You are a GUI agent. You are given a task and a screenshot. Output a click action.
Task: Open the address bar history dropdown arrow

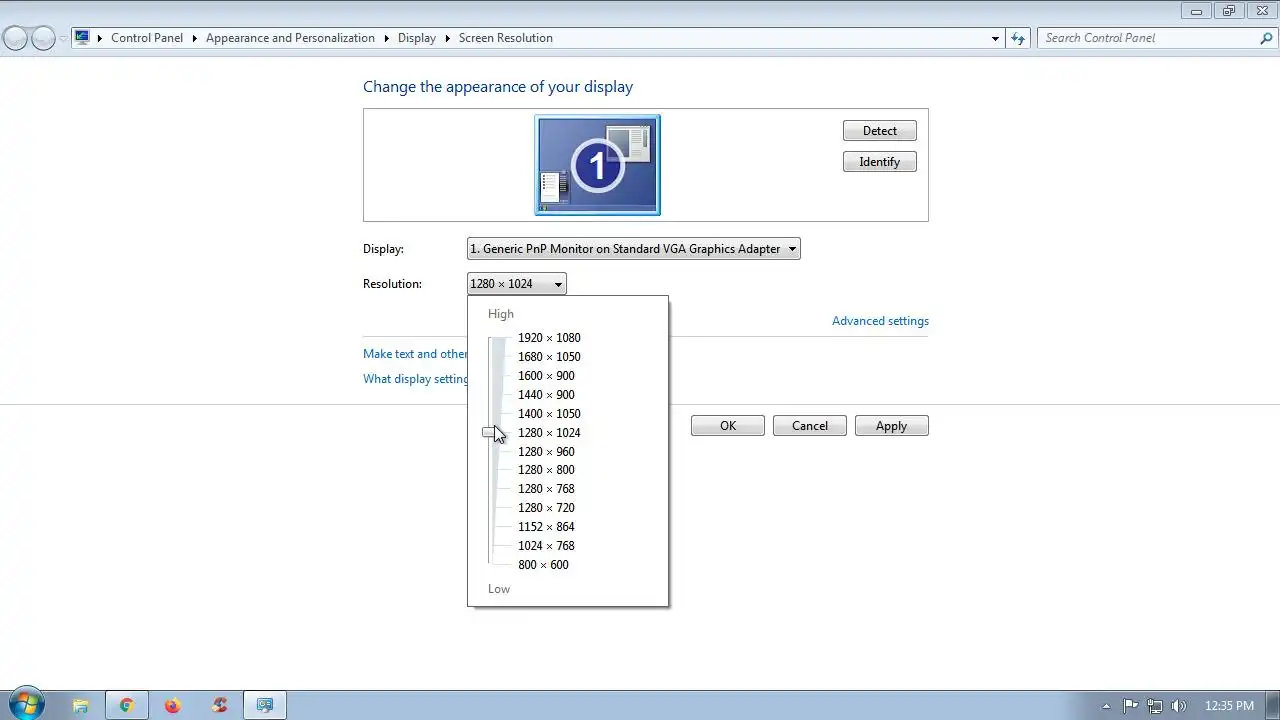(995, 38)
